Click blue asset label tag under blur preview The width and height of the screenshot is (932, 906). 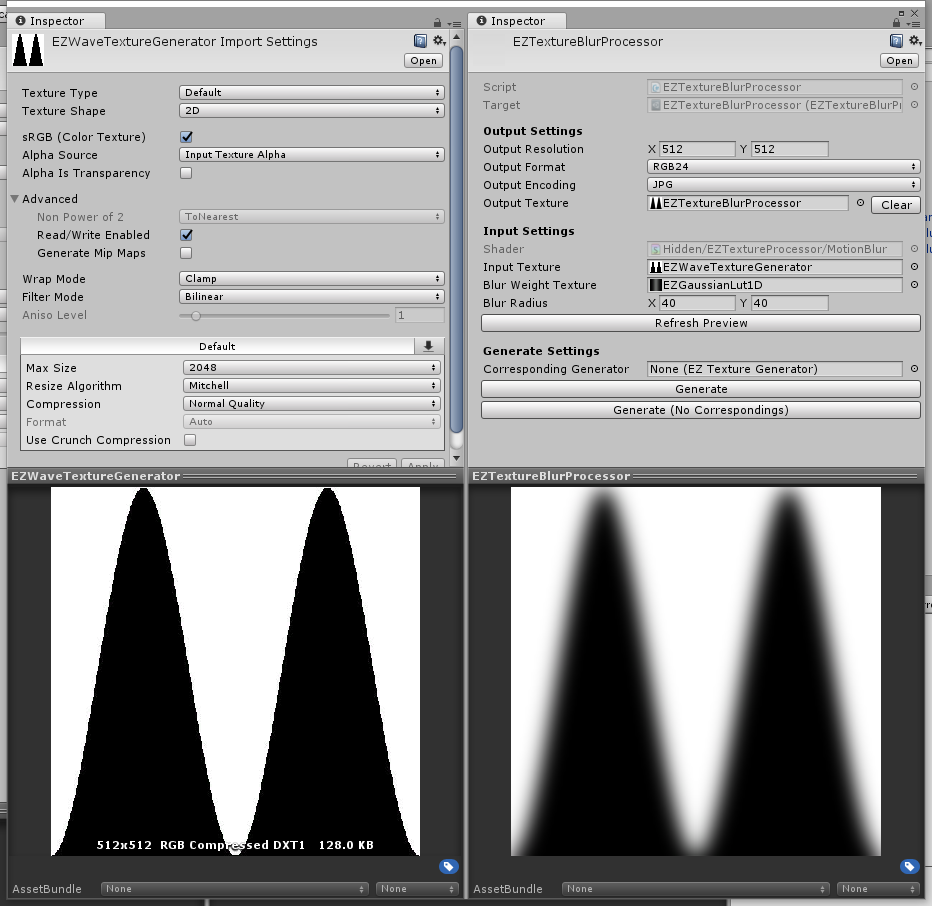point(909,866)
